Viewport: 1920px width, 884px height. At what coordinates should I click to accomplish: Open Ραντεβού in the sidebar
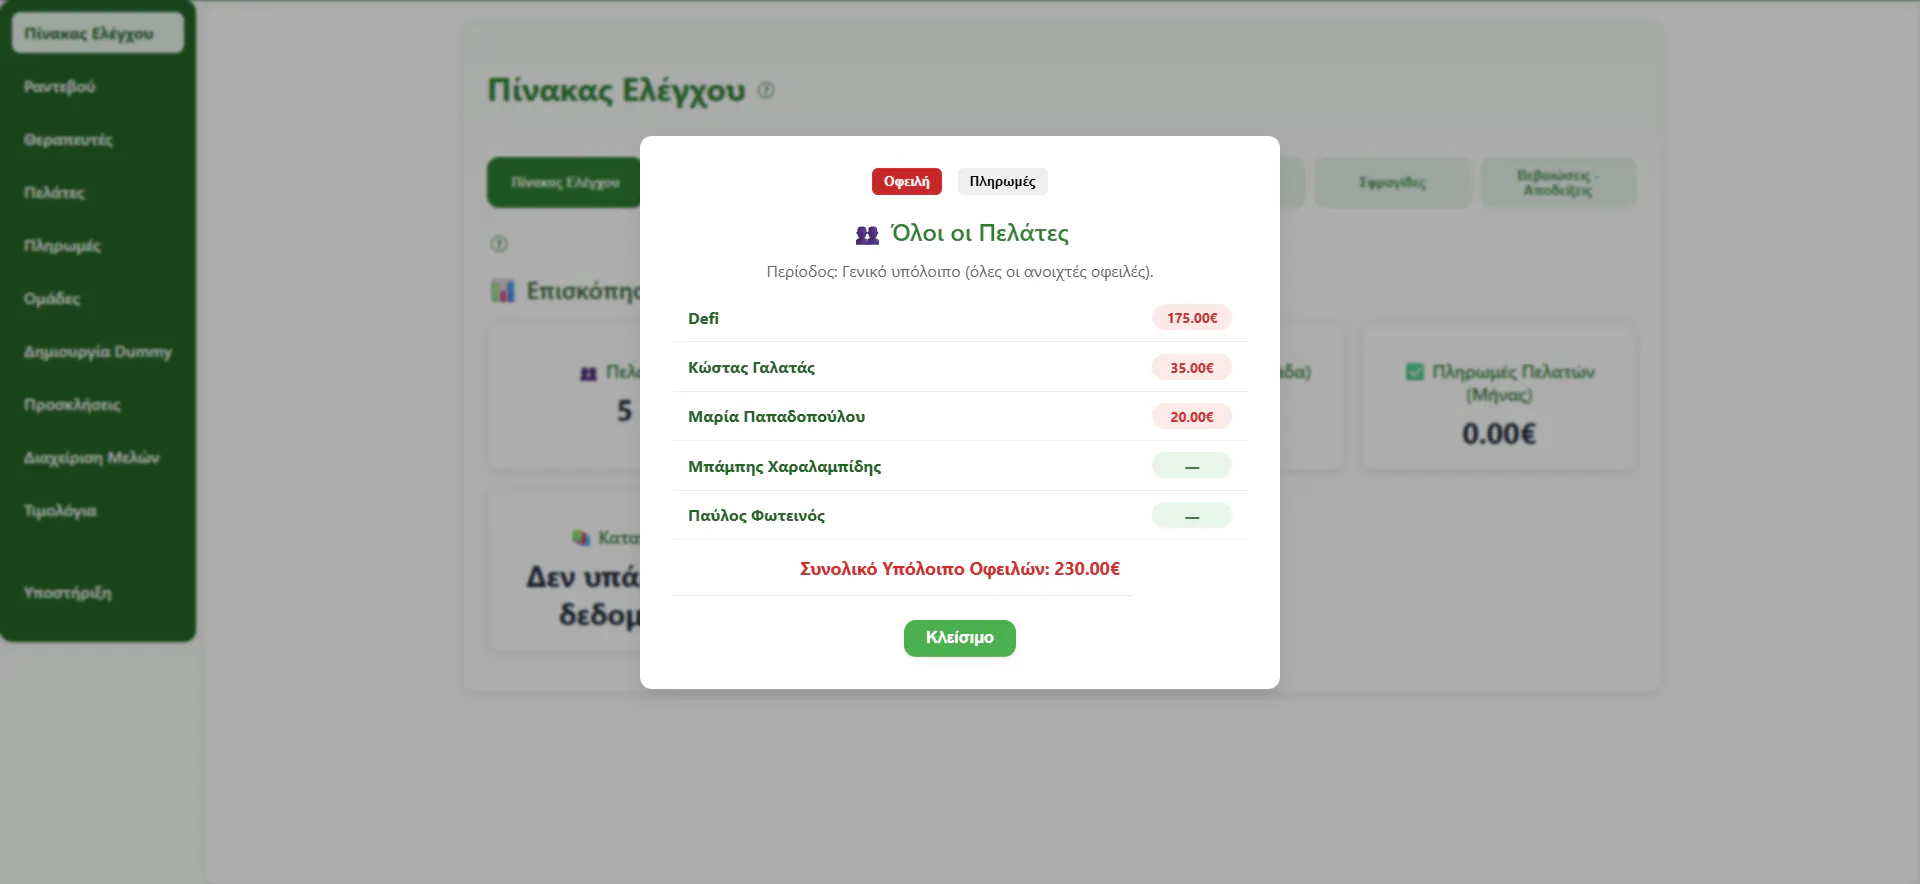click(98, 86)
